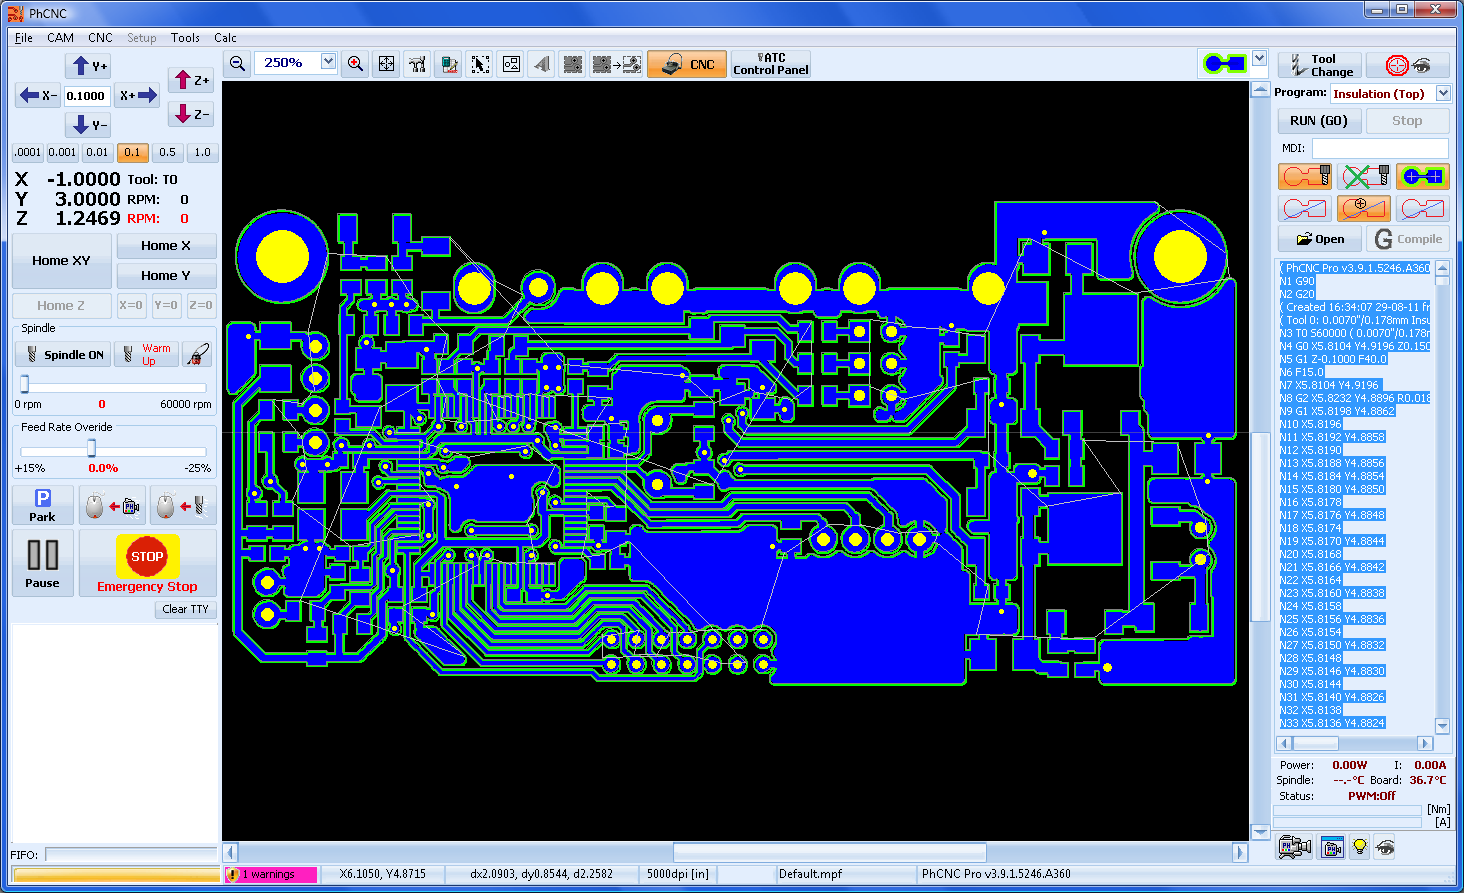Click into the MDI input field
Screen dimensions: 1464x893
coord(1379,148)
